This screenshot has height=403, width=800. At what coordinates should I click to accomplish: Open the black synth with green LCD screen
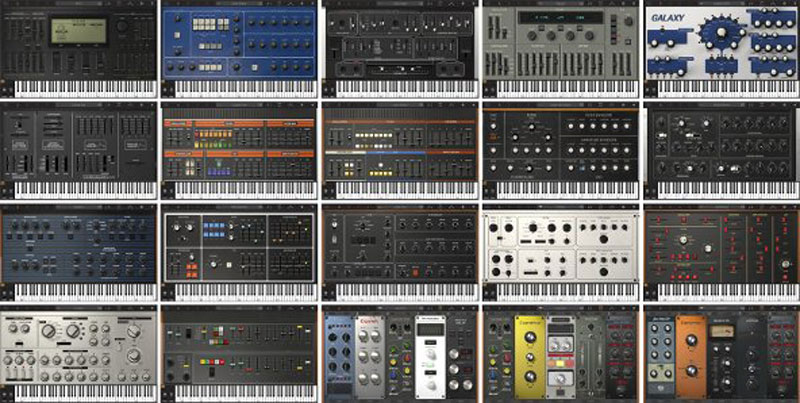point(79,49)
